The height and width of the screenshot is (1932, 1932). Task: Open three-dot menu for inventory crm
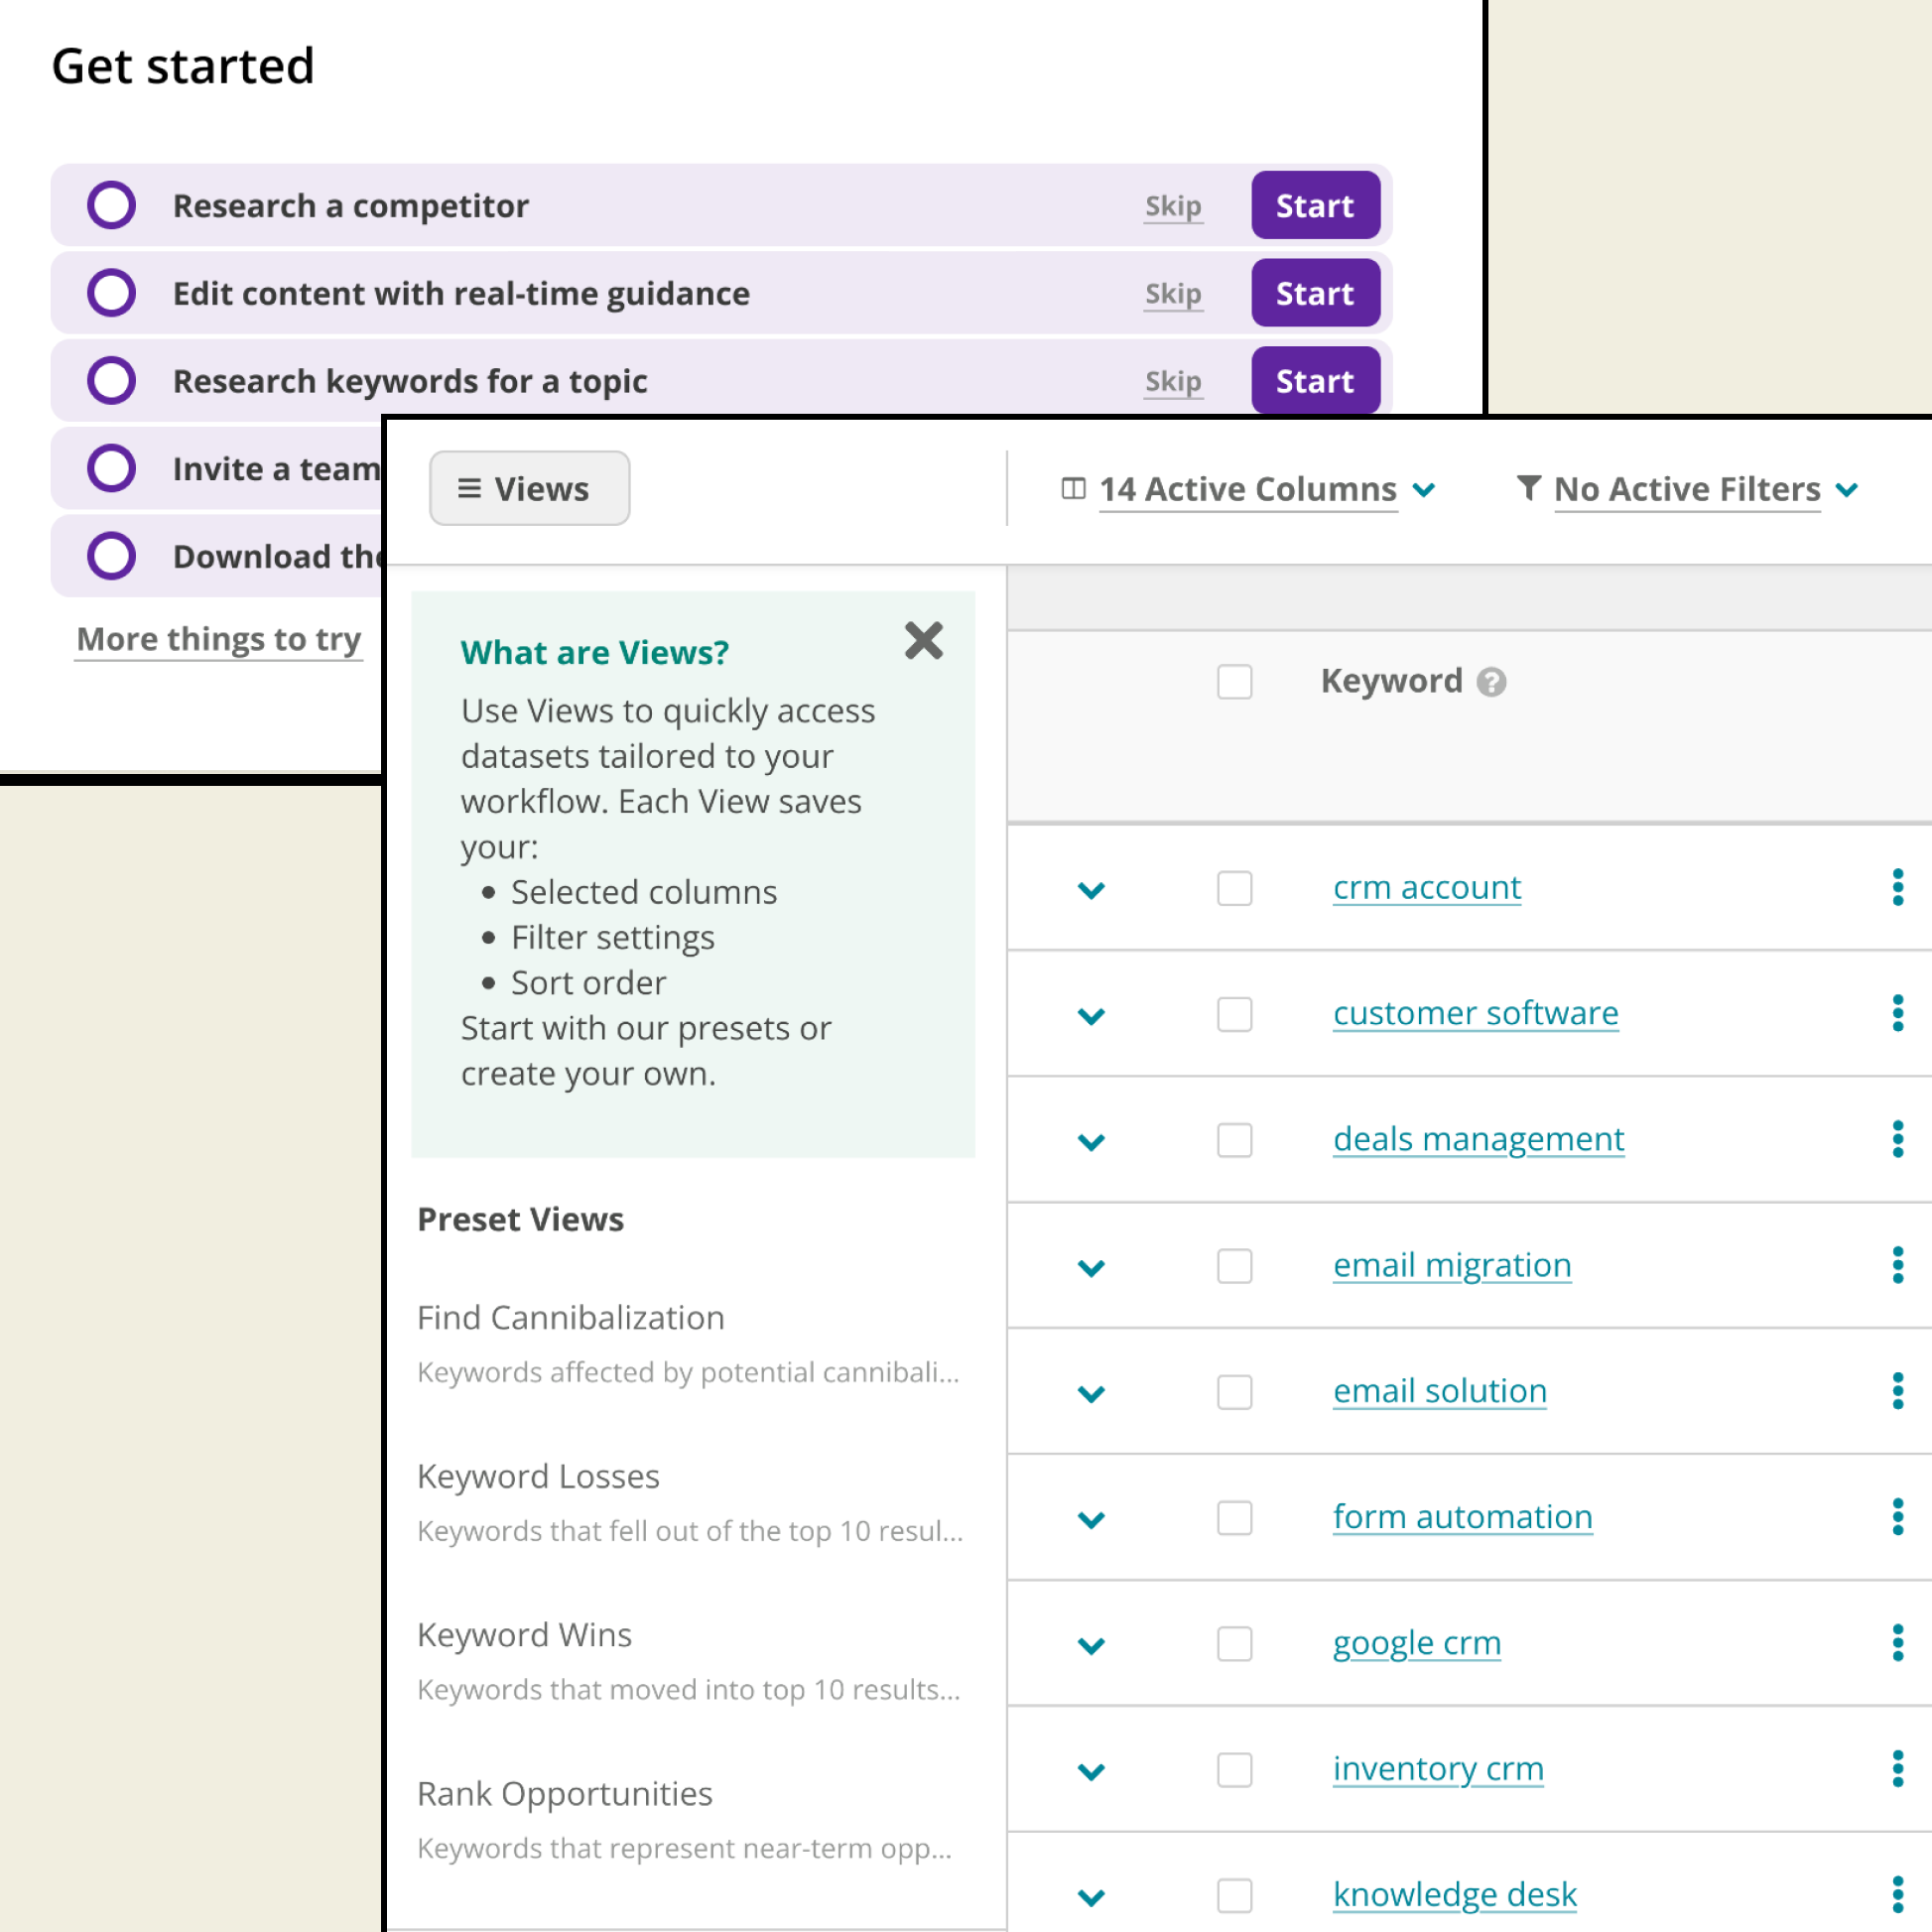[1897, 1769]
